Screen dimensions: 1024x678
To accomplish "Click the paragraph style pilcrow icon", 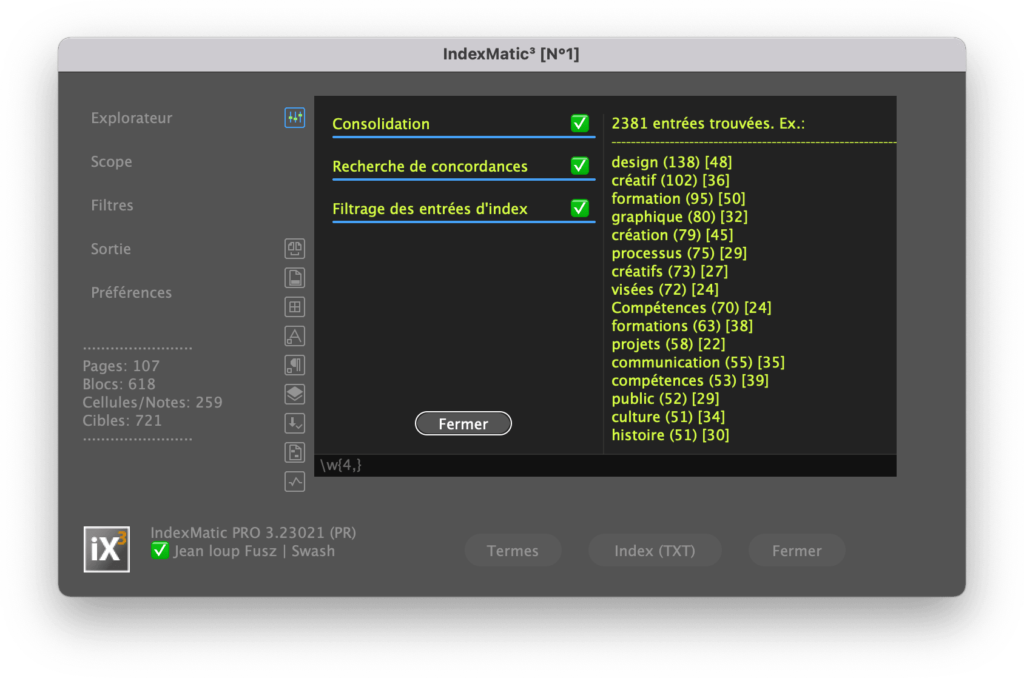I will pos(295,365).
